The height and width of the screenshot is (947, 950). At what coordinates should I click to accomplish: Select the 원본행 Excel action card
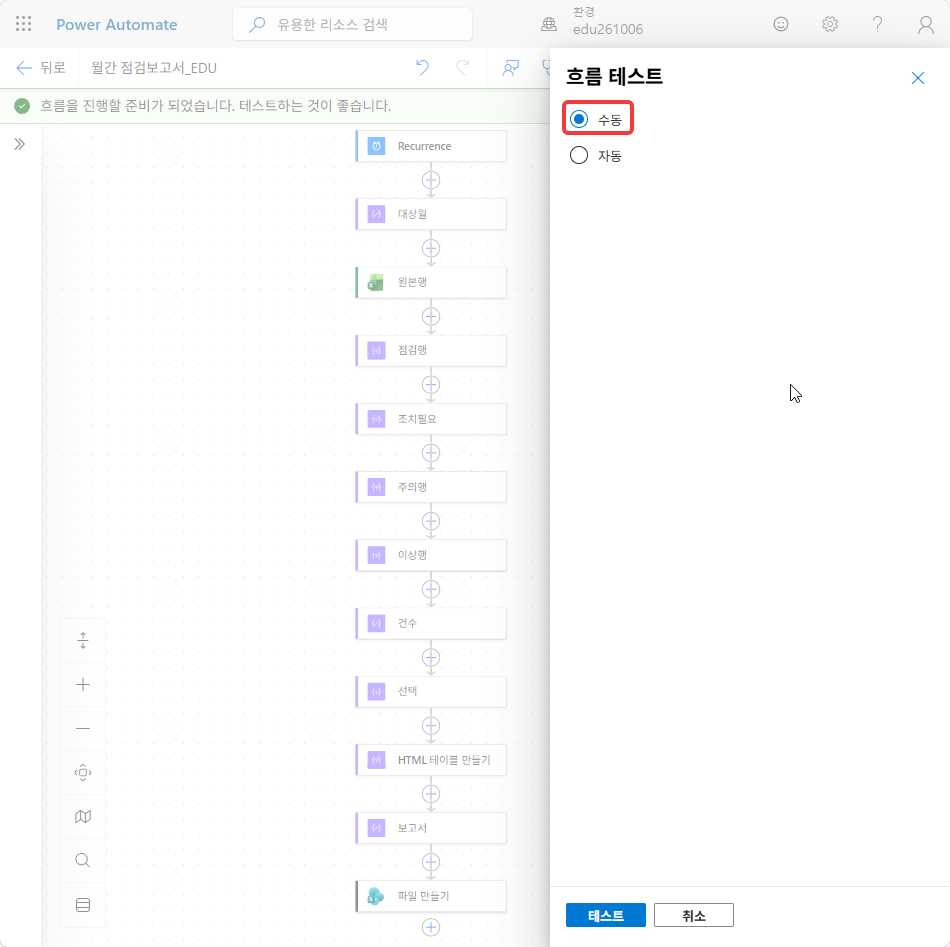(431, 282)
